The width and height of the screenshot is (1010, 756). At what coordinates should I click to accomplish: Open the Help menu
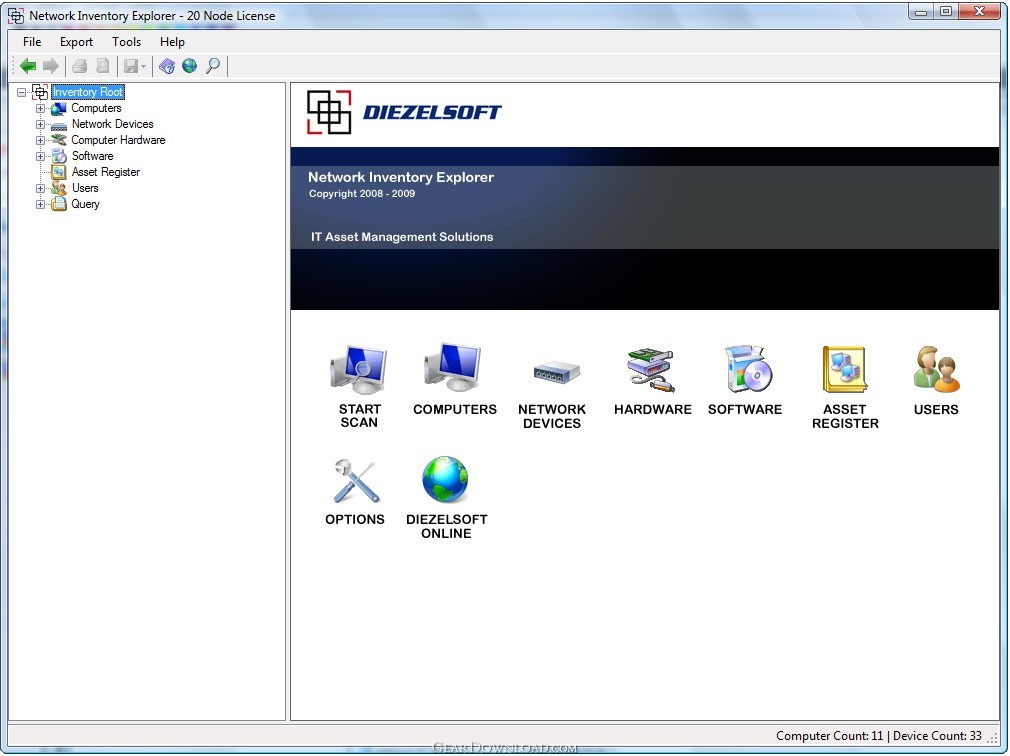click(x=172, y=42)
